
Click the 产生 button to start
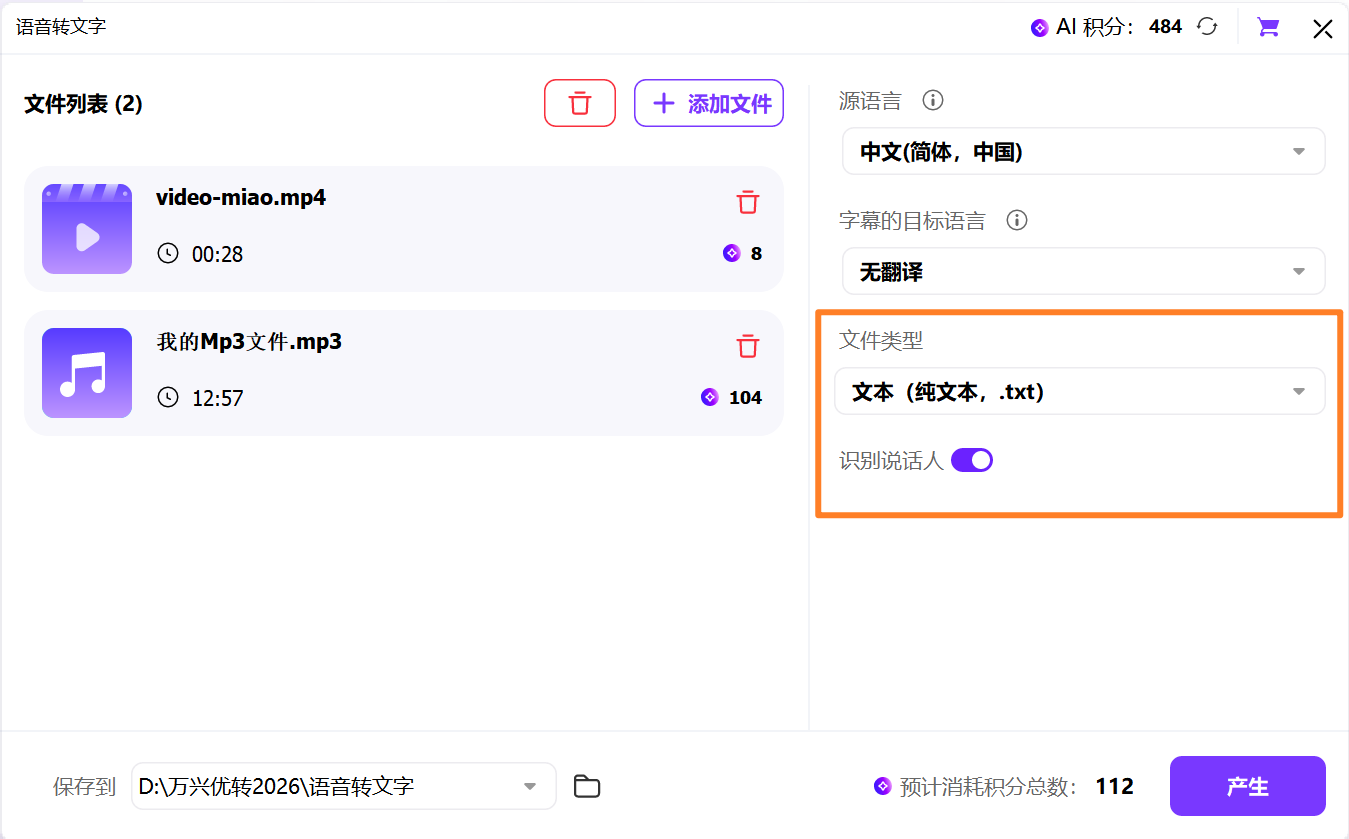pyautogui.click(x=1247, y=786)
